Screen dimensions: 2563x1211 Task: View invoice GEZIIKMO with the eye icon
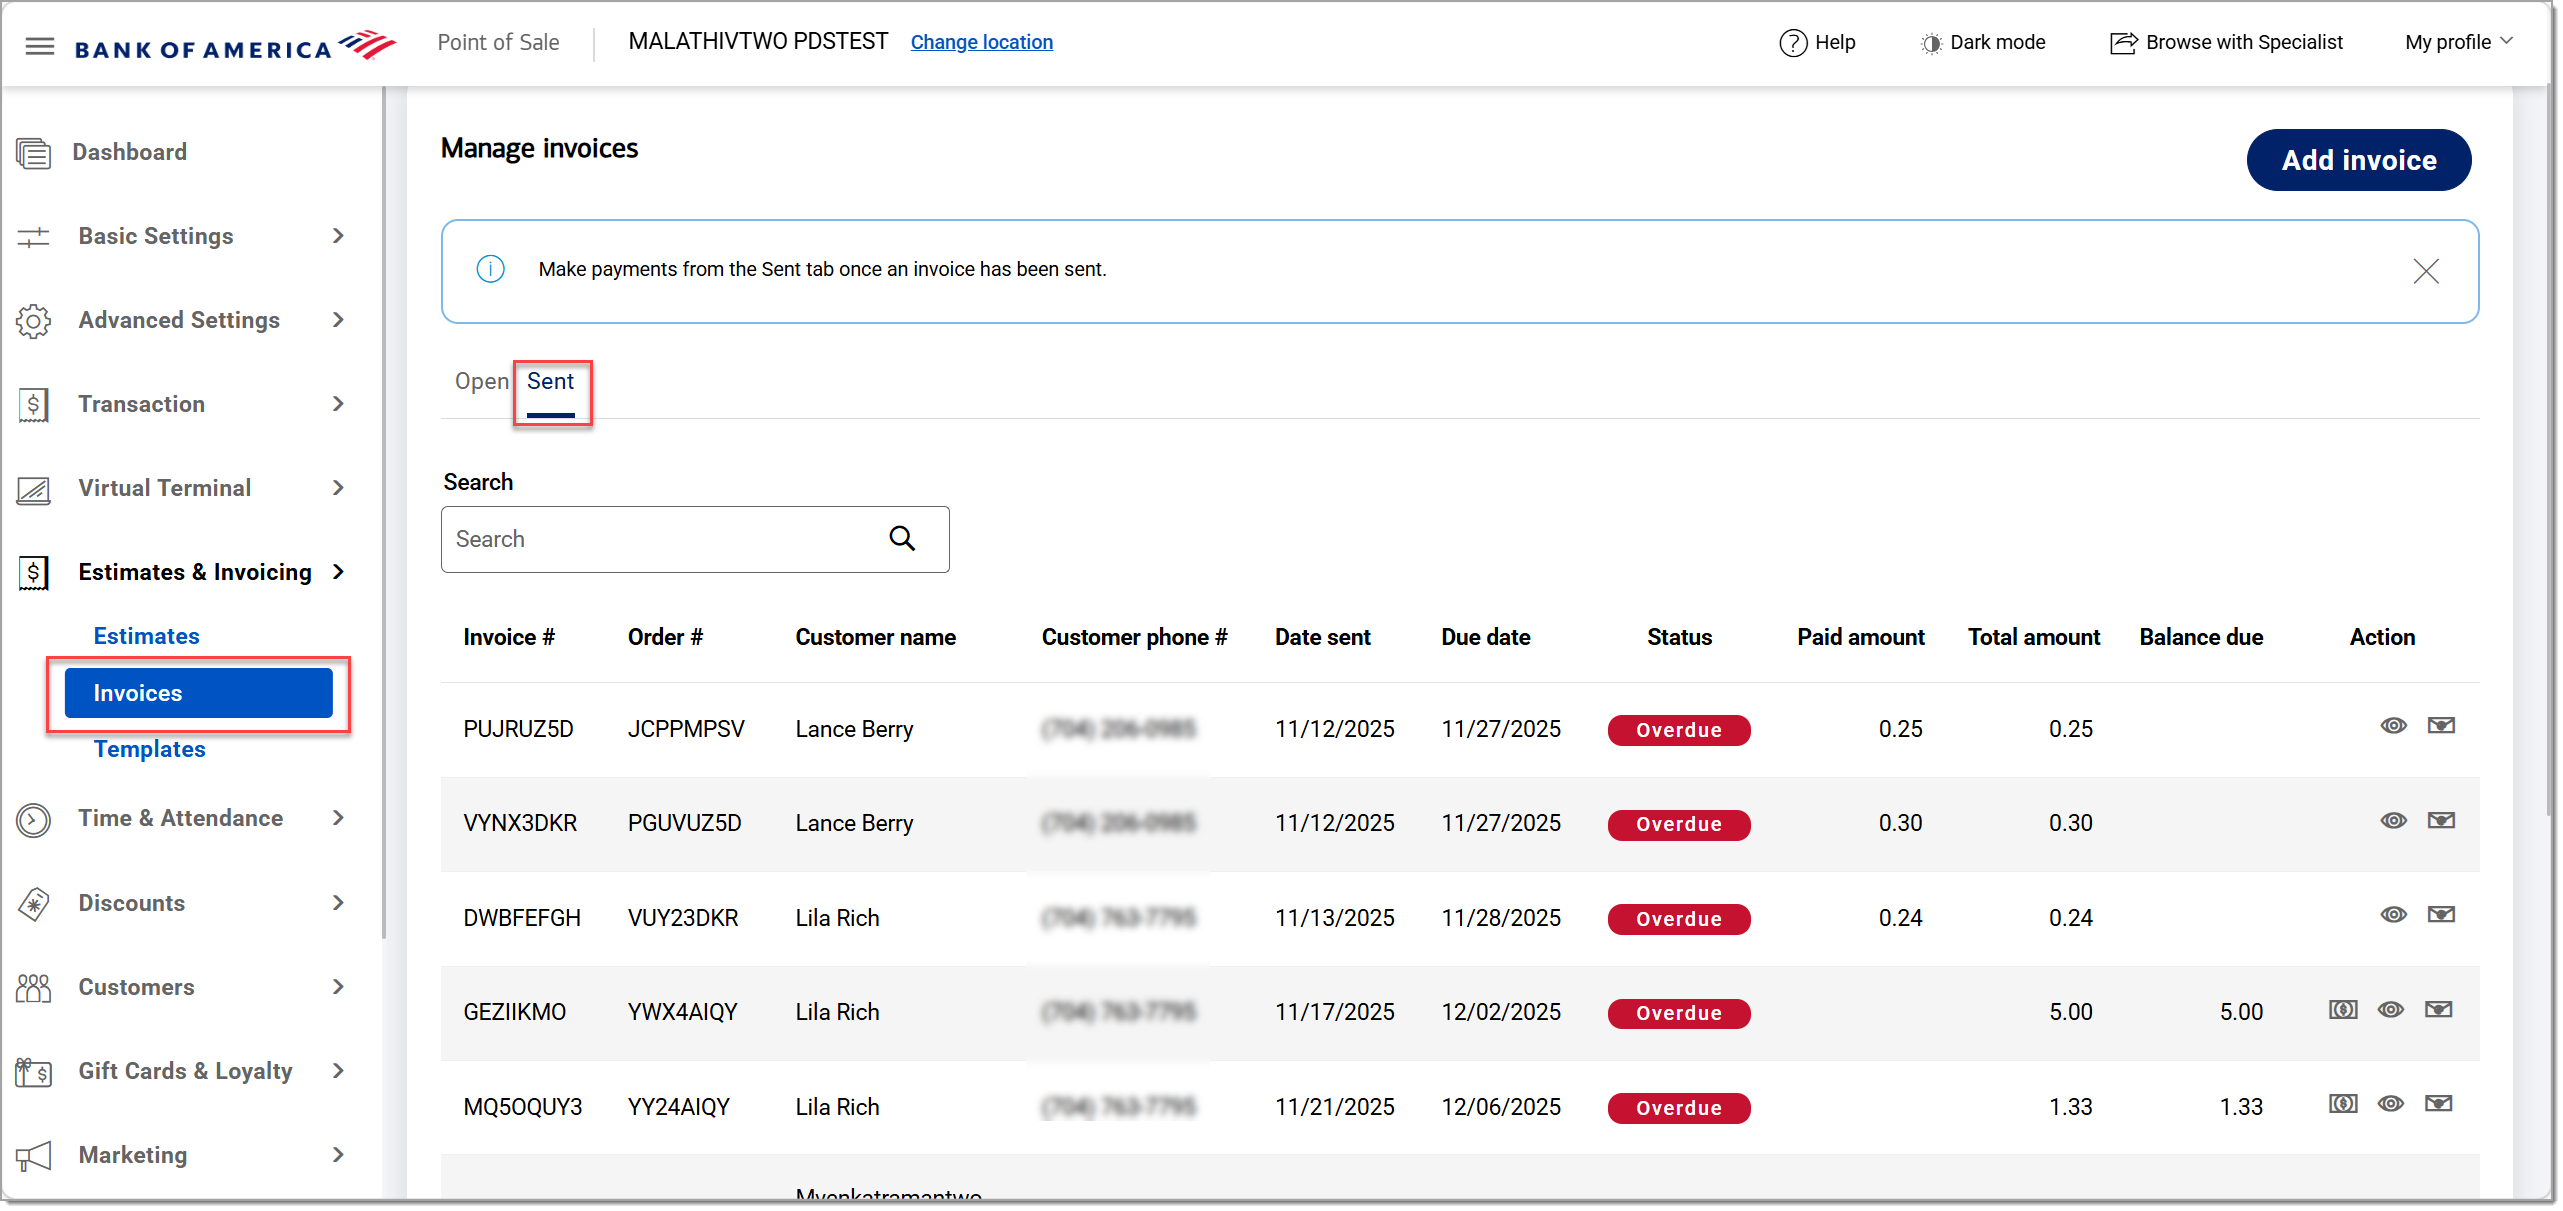2391,1010
